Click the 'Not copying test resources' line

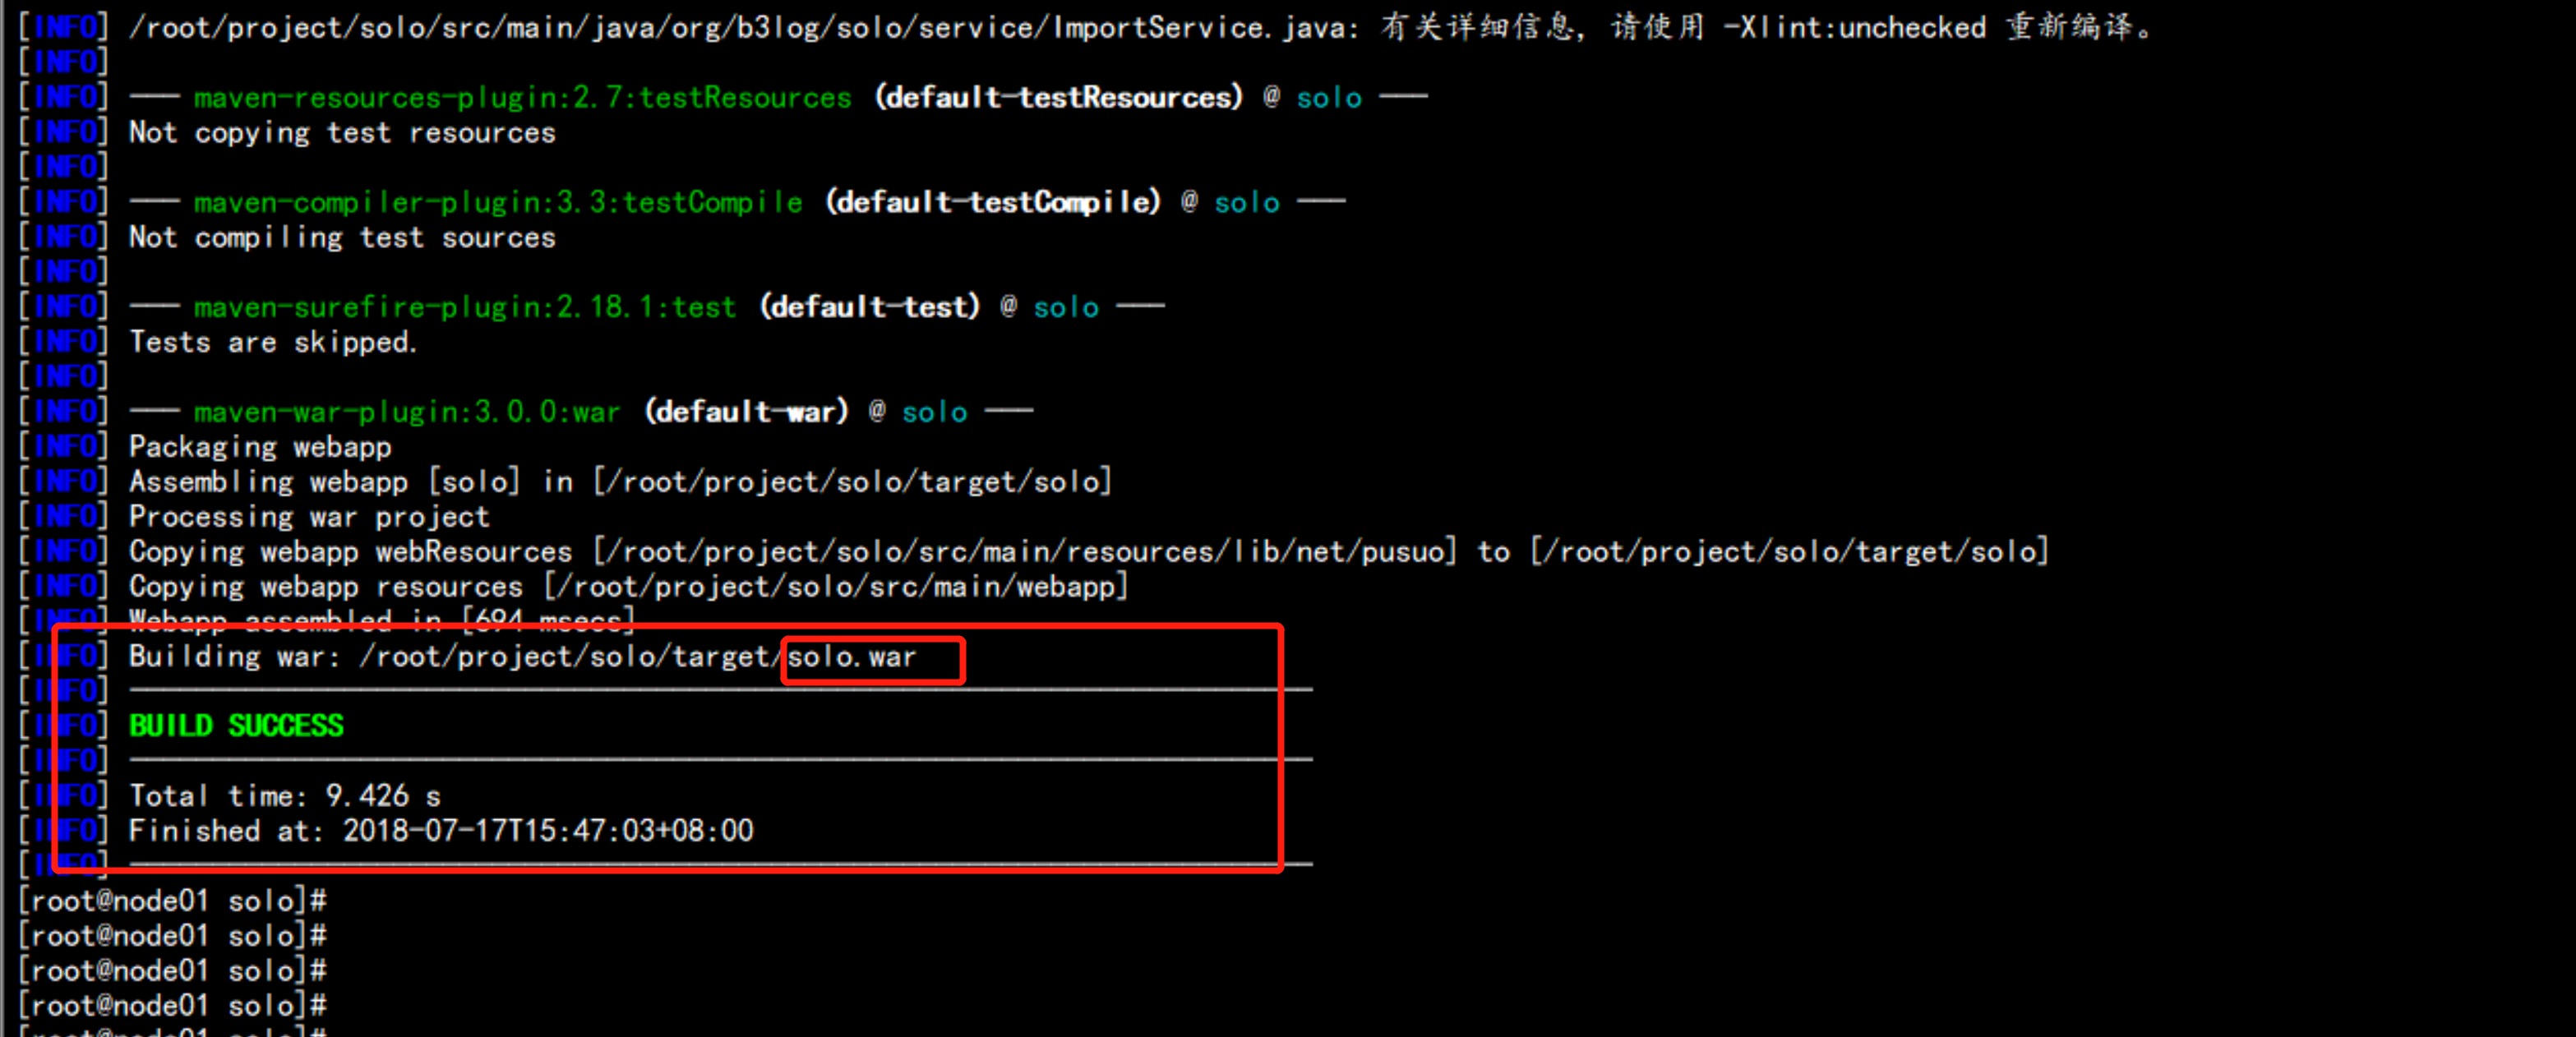tap(342, 132)
